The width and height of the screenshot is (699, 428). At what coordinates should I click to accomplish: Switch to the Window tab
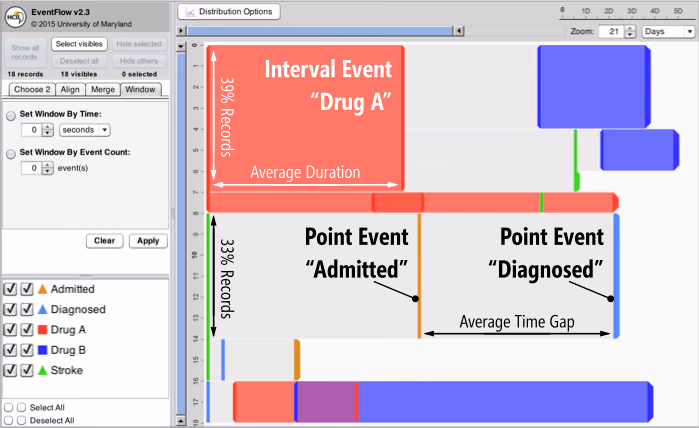coord(140,90)
